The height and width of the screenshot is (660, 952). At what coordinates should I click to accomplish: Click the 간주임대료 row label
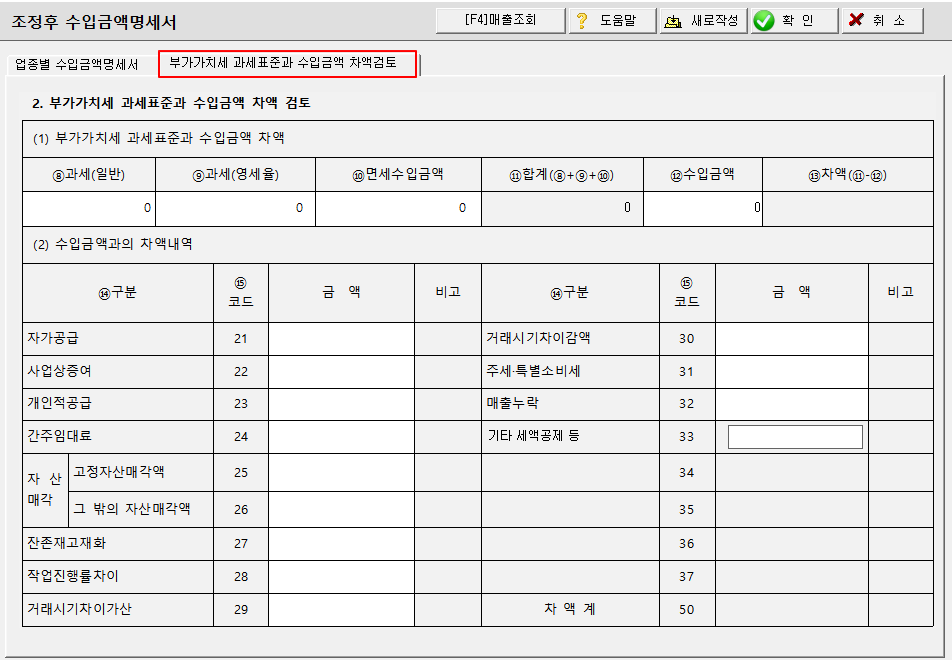[60, 436]
